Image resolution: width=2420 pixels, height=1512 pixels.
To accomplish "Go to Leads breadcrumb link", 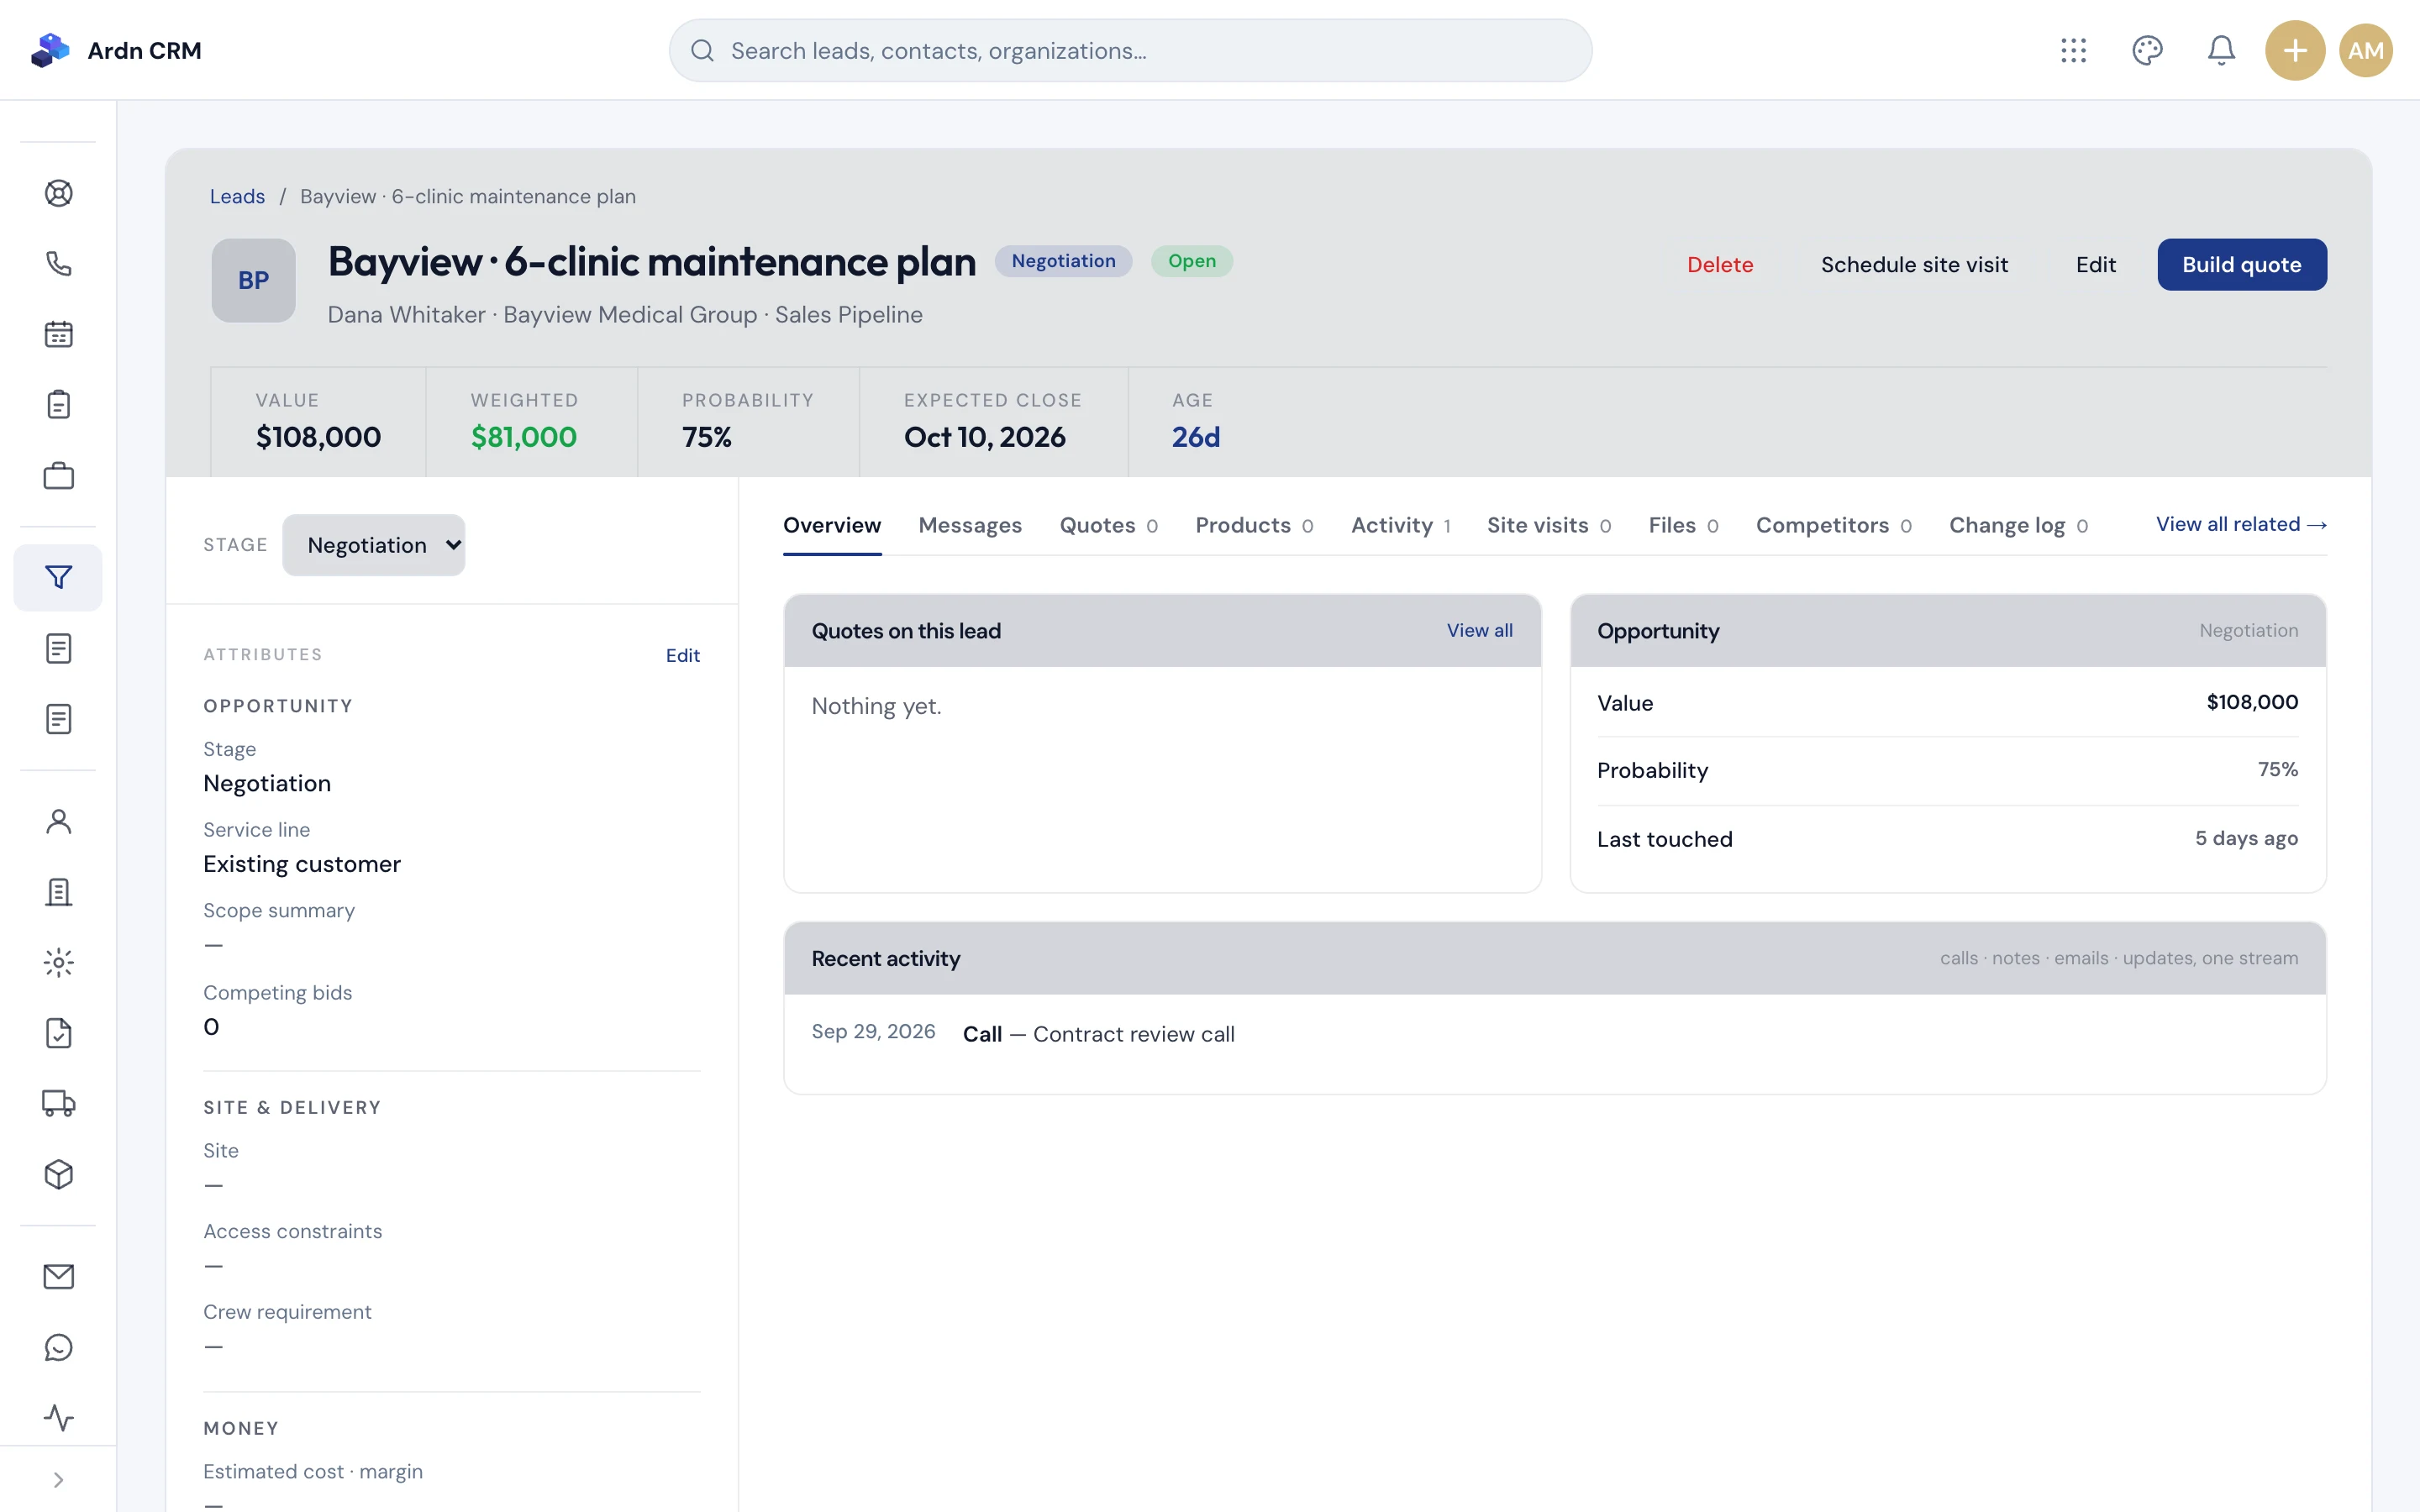I will [x=237, y=196].
